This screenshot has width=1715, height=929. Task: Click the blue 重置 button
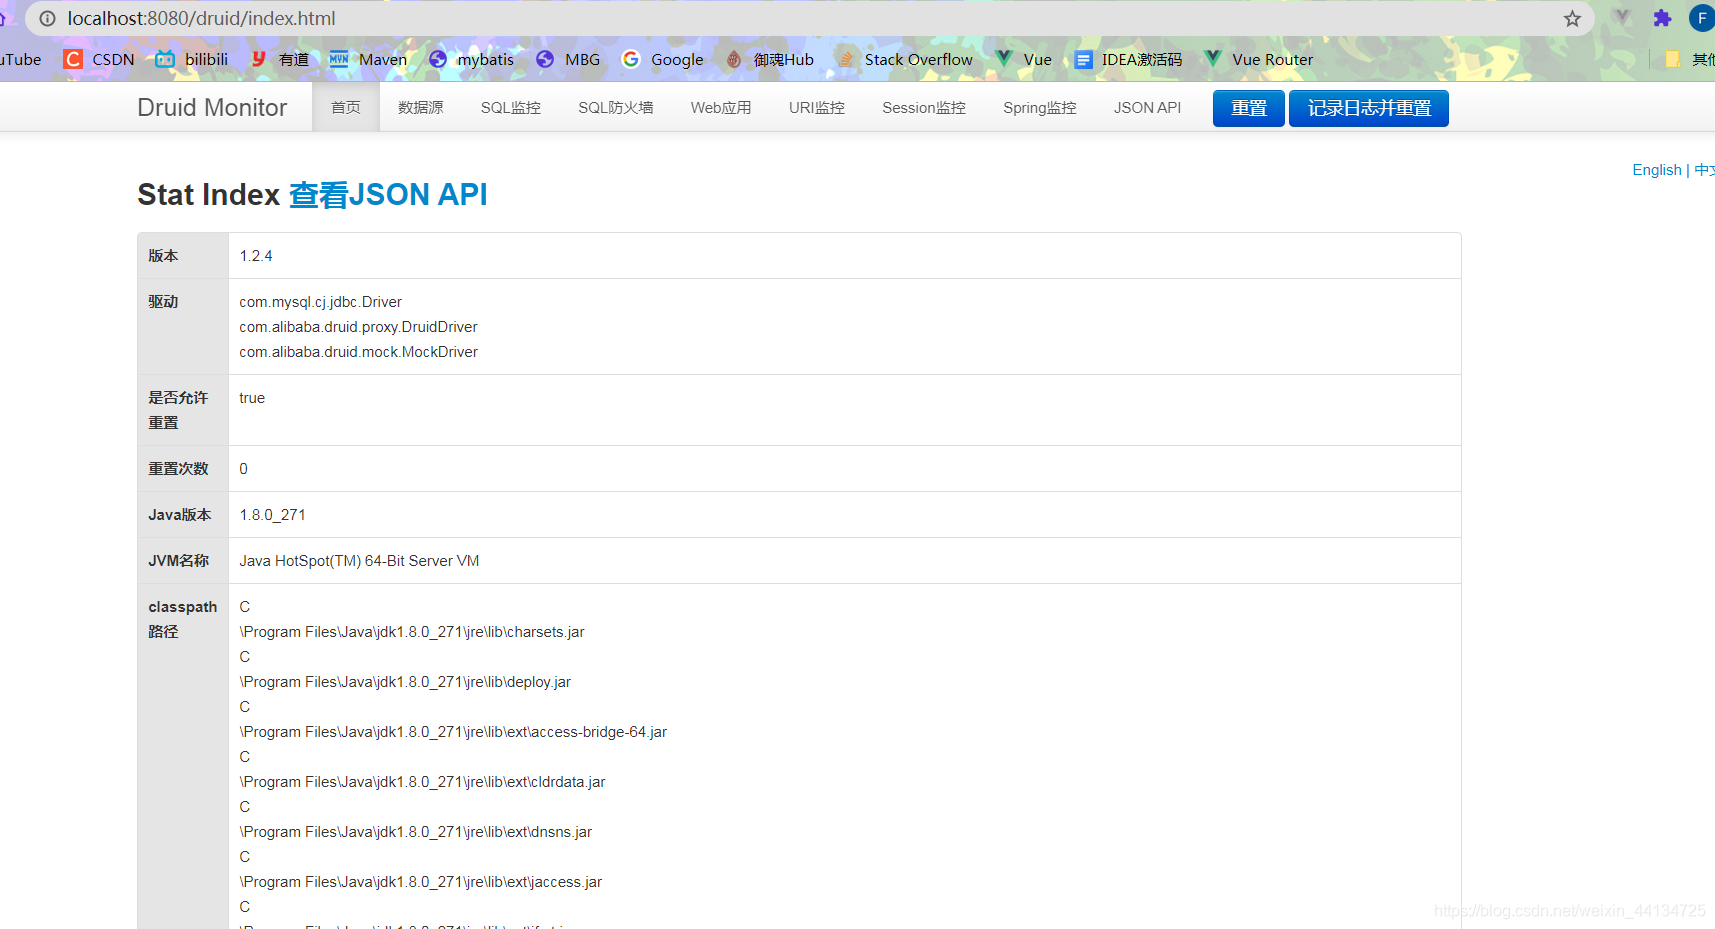1249,108
